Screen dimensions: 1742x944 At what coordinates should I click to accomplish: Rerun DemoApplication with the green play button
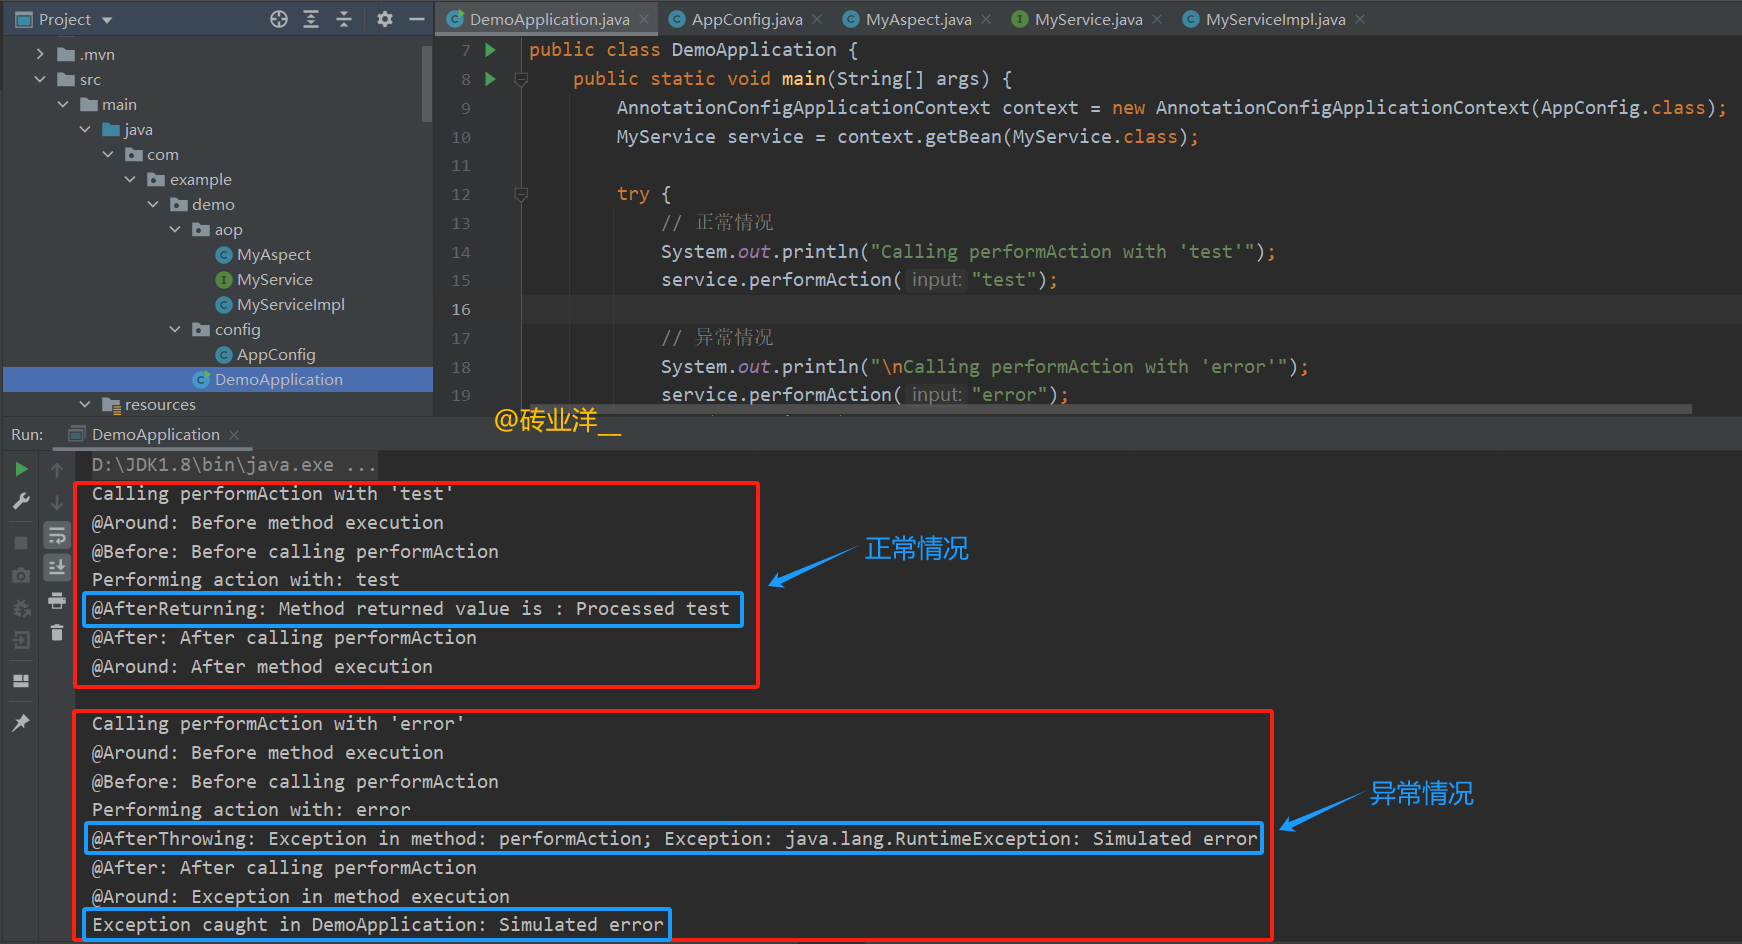click(x=21, y=469)
